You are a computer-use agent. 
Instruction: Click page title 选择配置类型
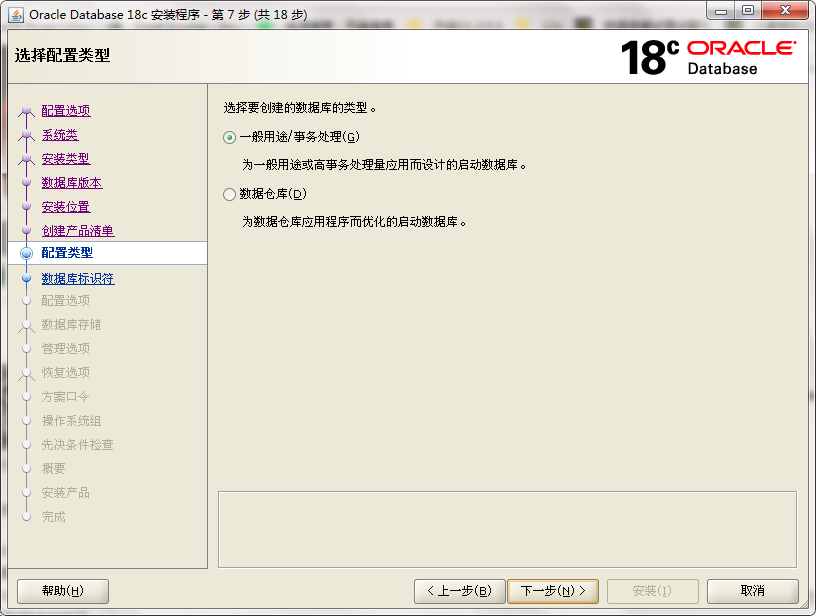click(62, 56)
